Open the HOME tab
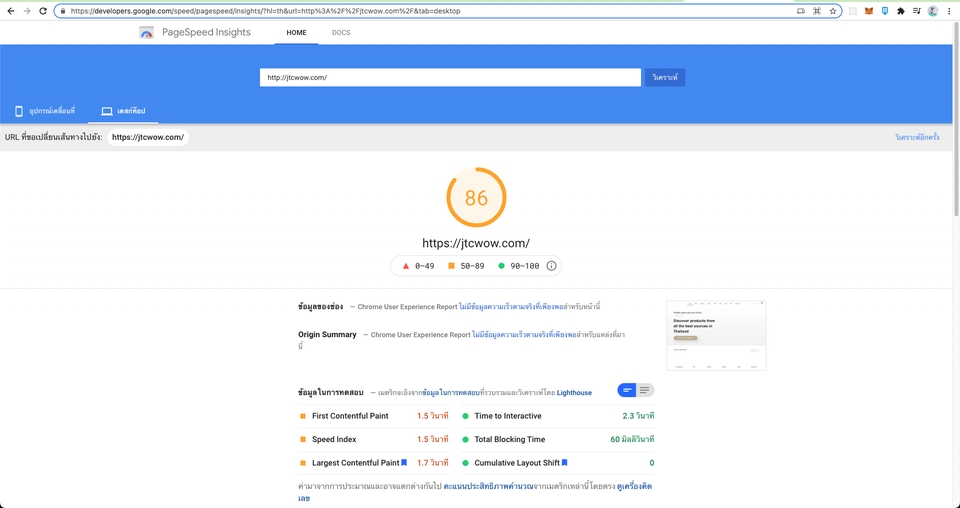Screen dimensions: 960x508 coord(296,32)
